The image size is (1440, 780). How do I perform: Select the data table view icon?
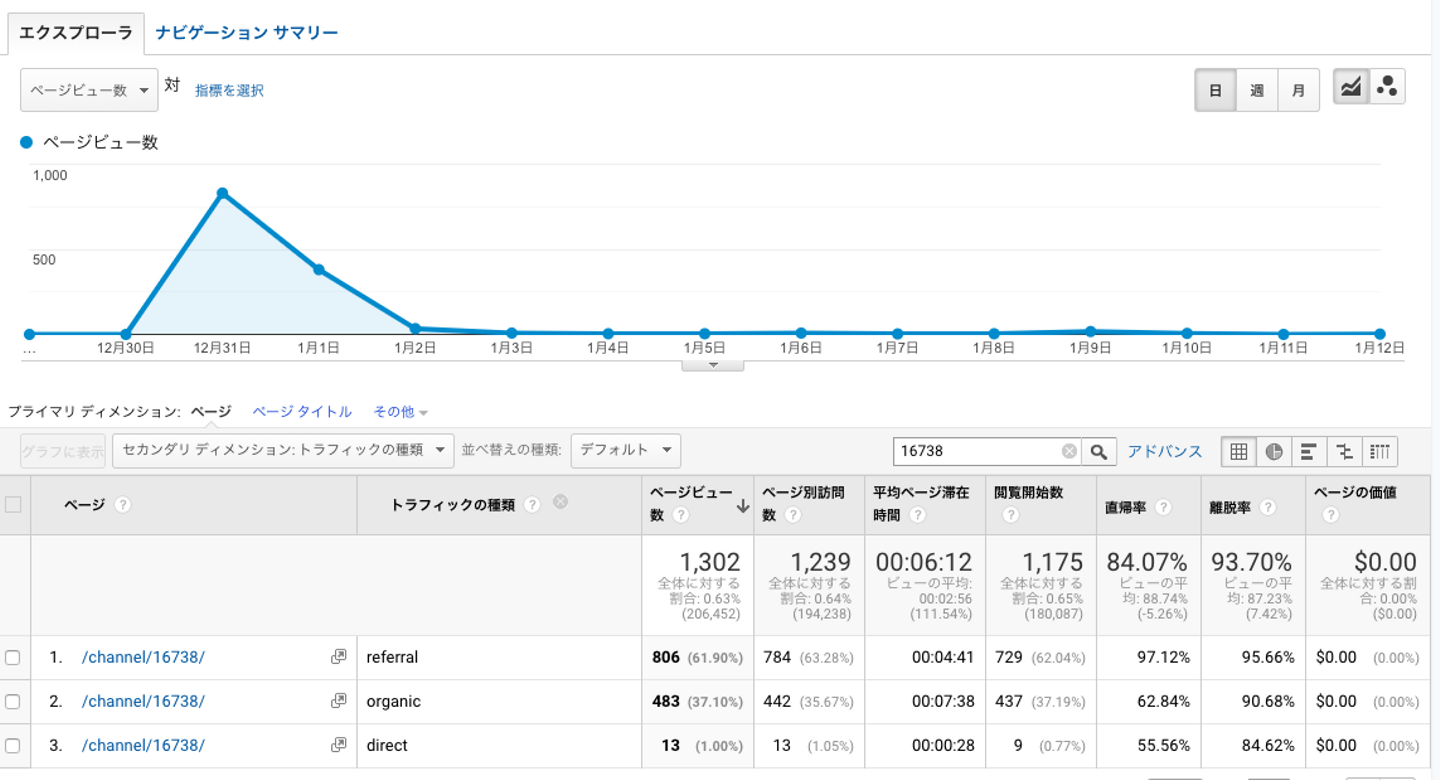point(1238,451)
